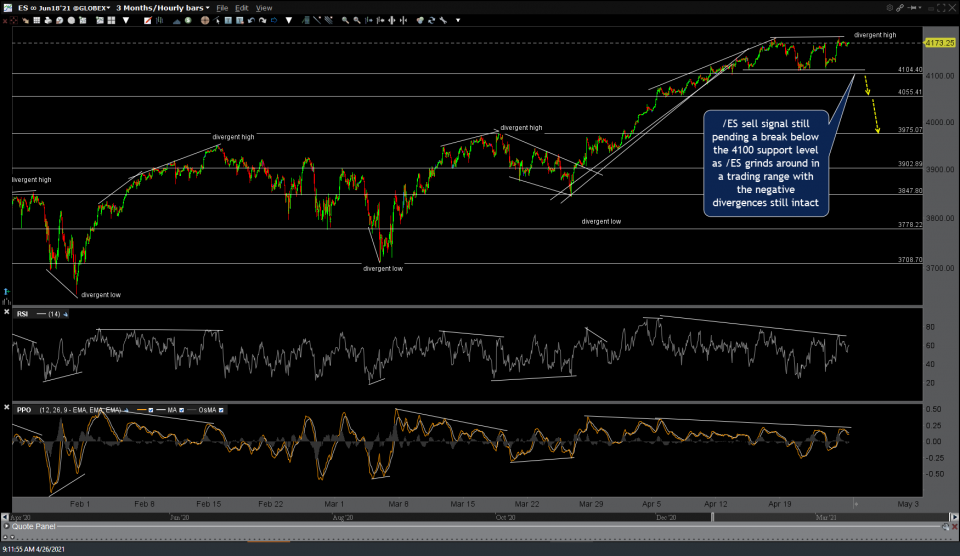
Task: Click the 4104.40 support level label
Action: point(910,70)
